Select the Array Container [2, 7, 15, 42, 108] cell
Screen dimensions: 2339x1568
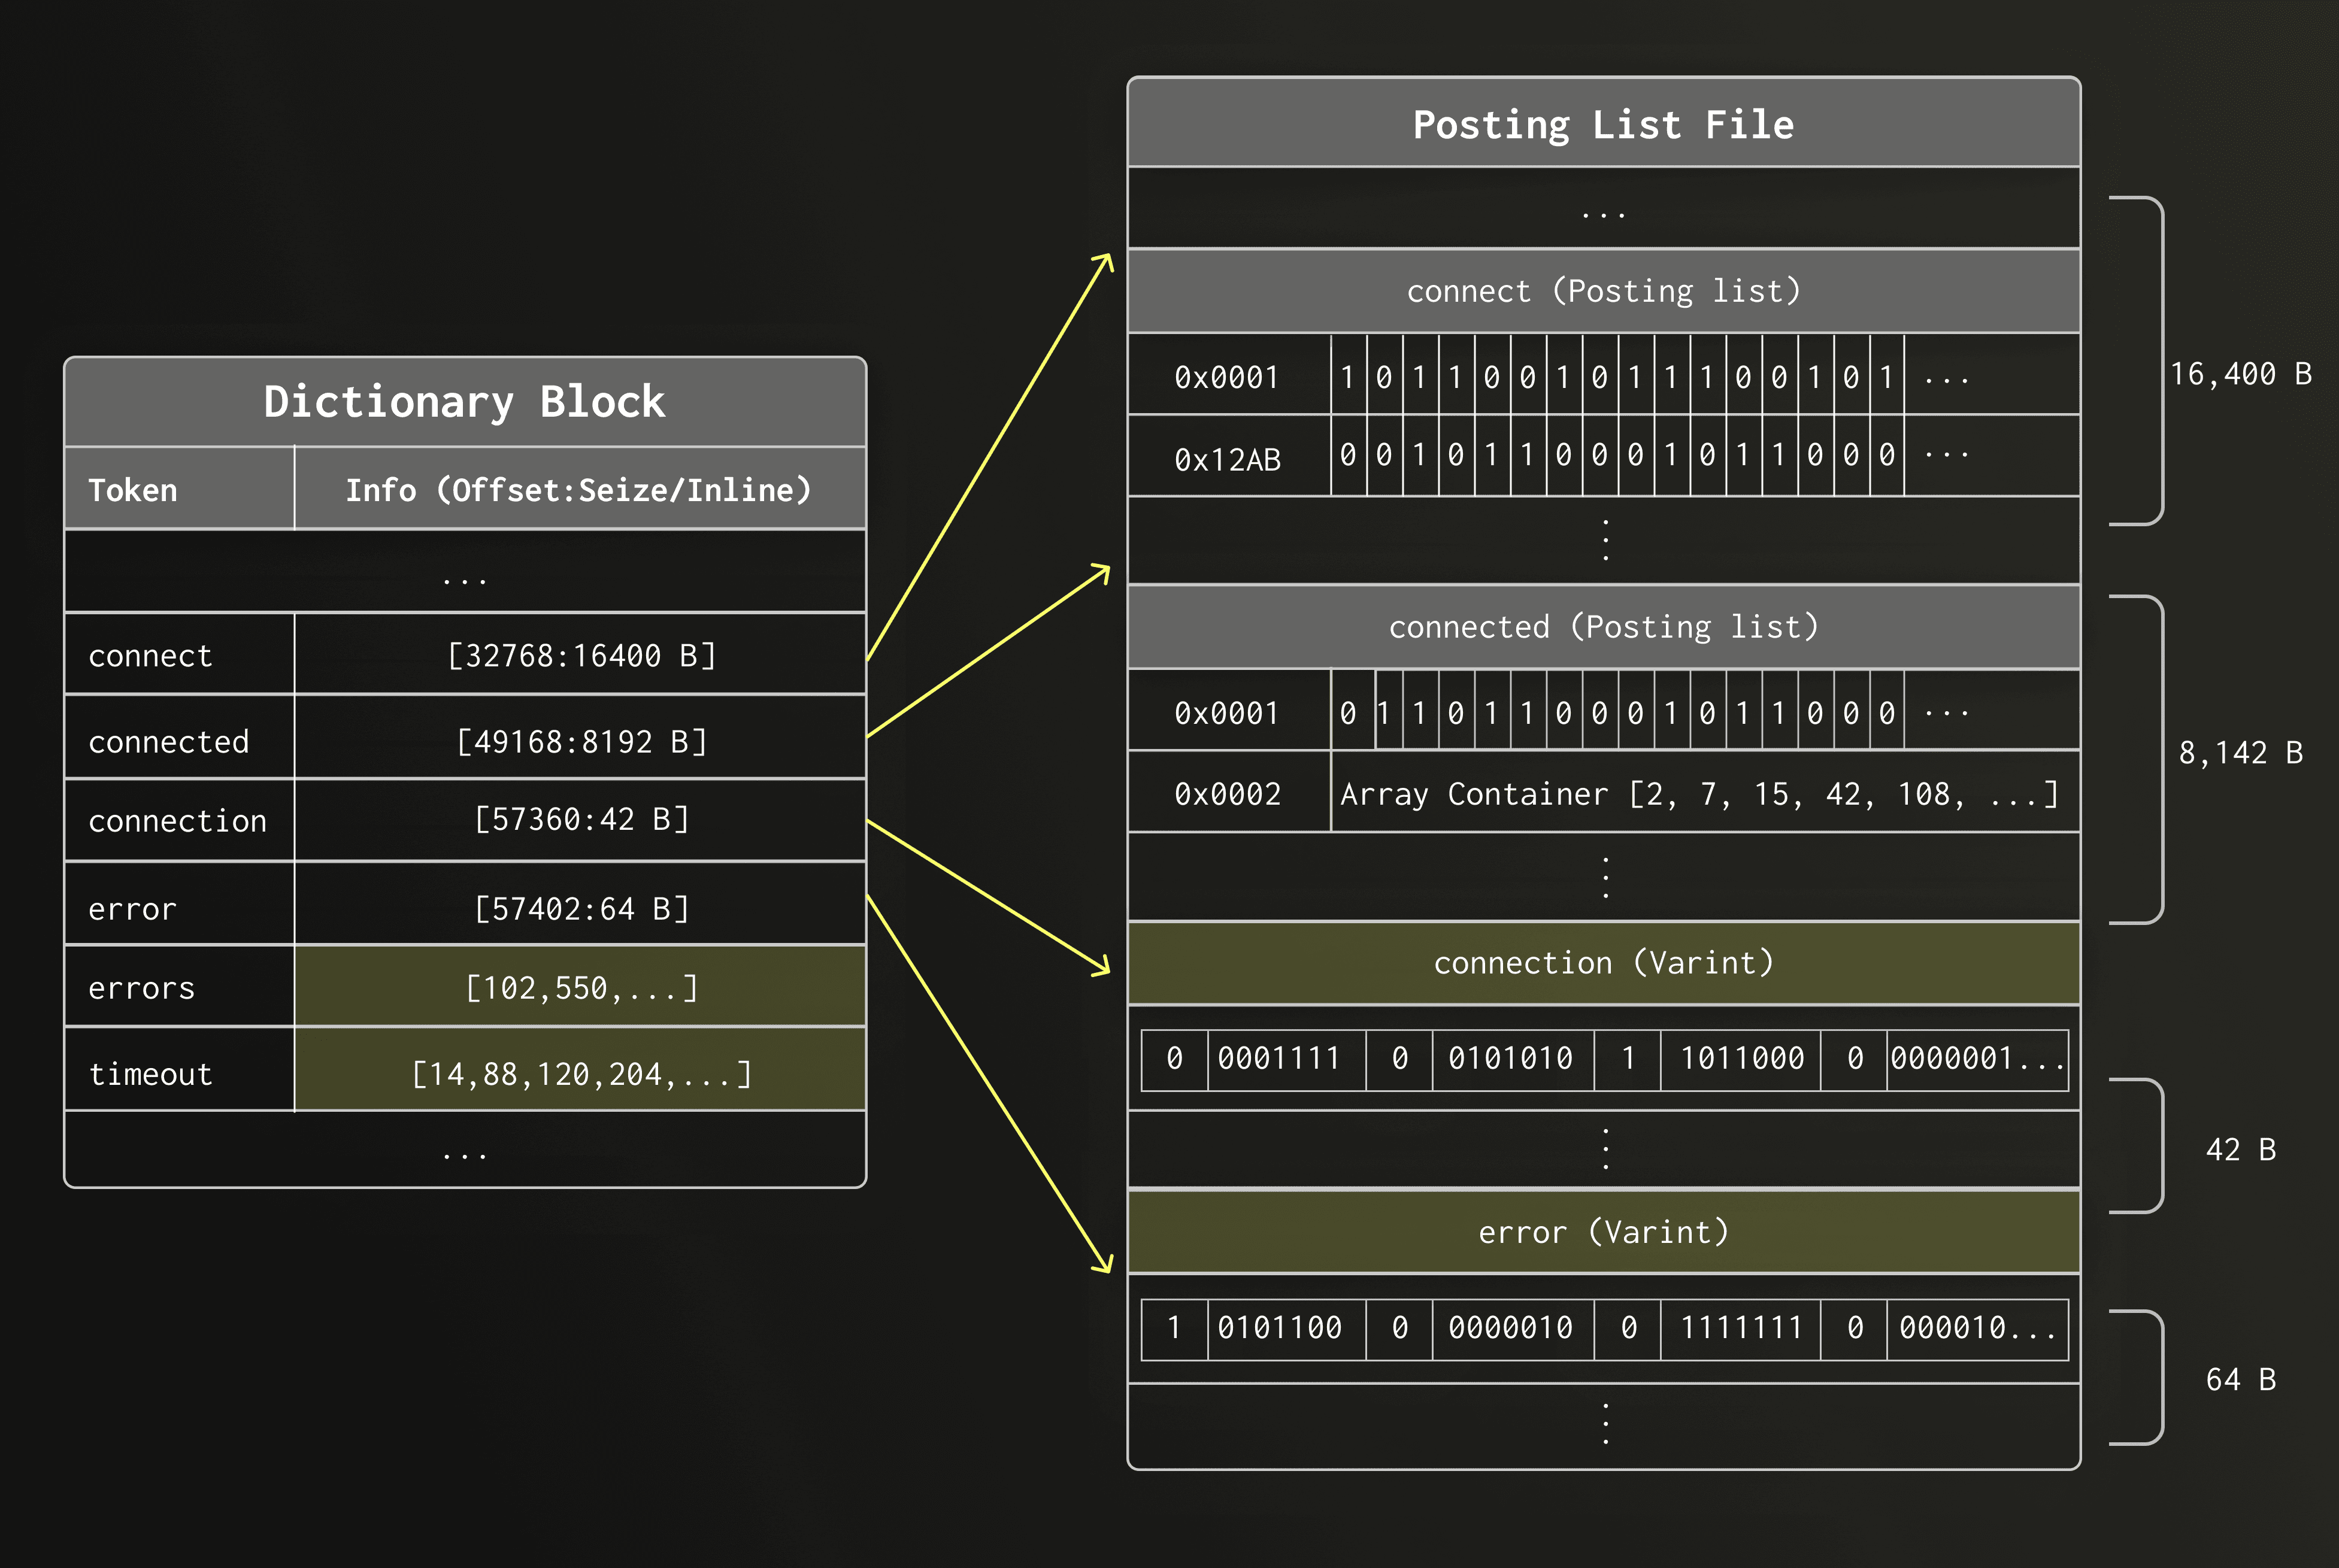(1700, 793)
